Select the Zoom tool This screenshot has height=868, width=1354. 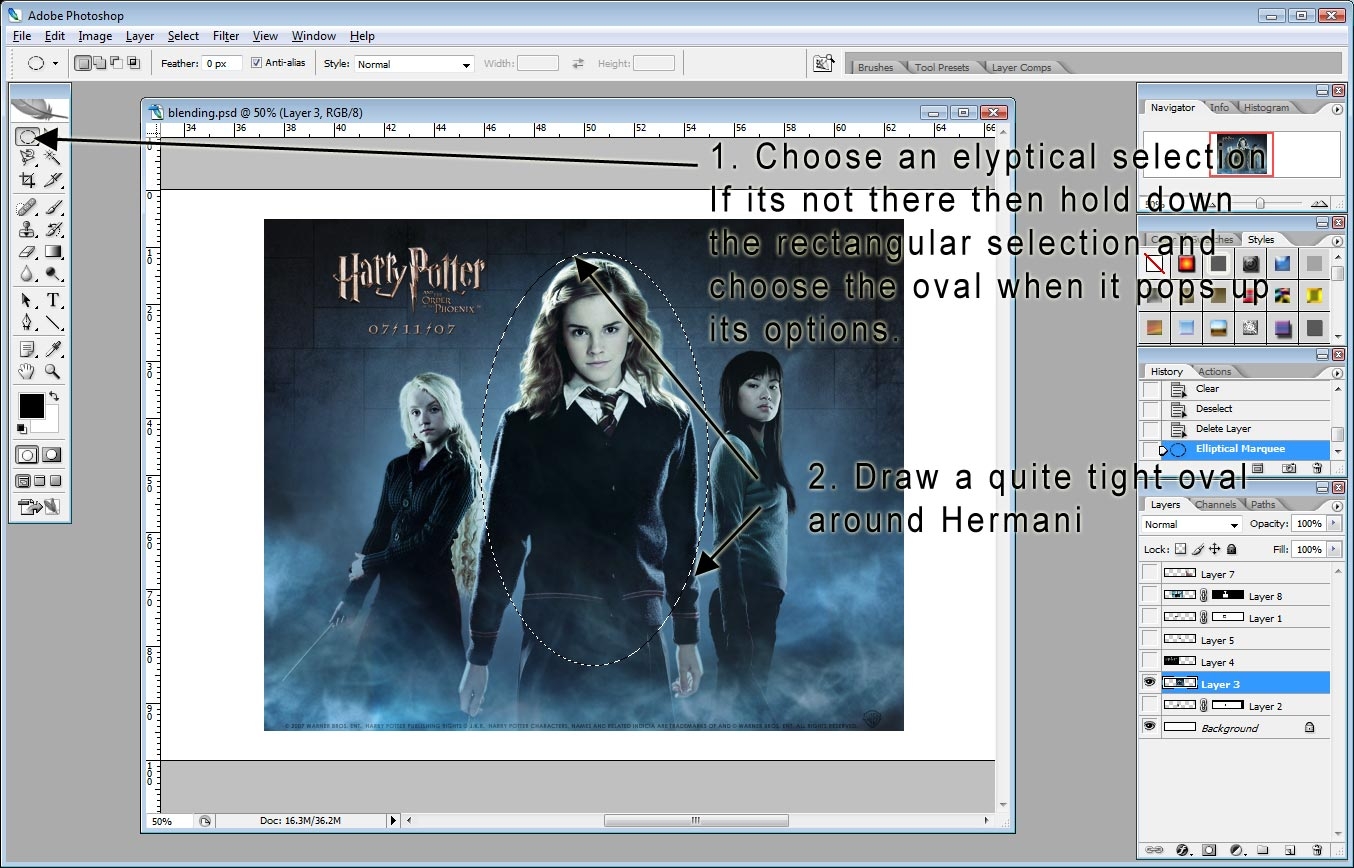click(52, 370)
